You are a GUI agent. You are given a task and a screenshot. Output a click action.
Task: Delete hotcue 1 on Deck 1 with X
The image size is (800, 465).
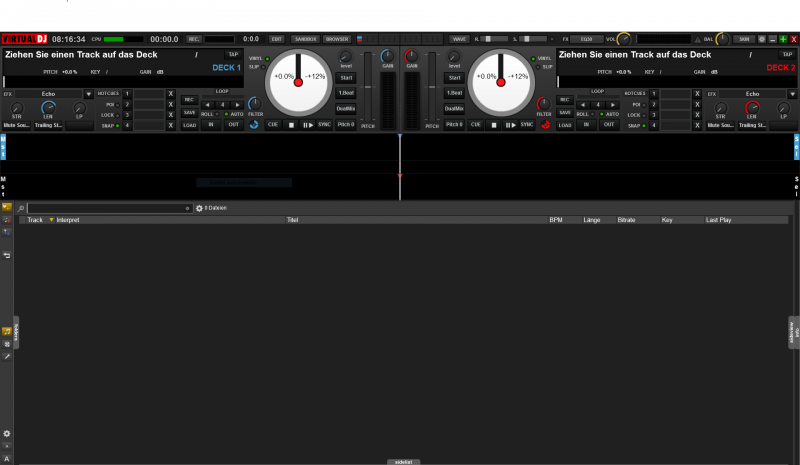(171, 94)
